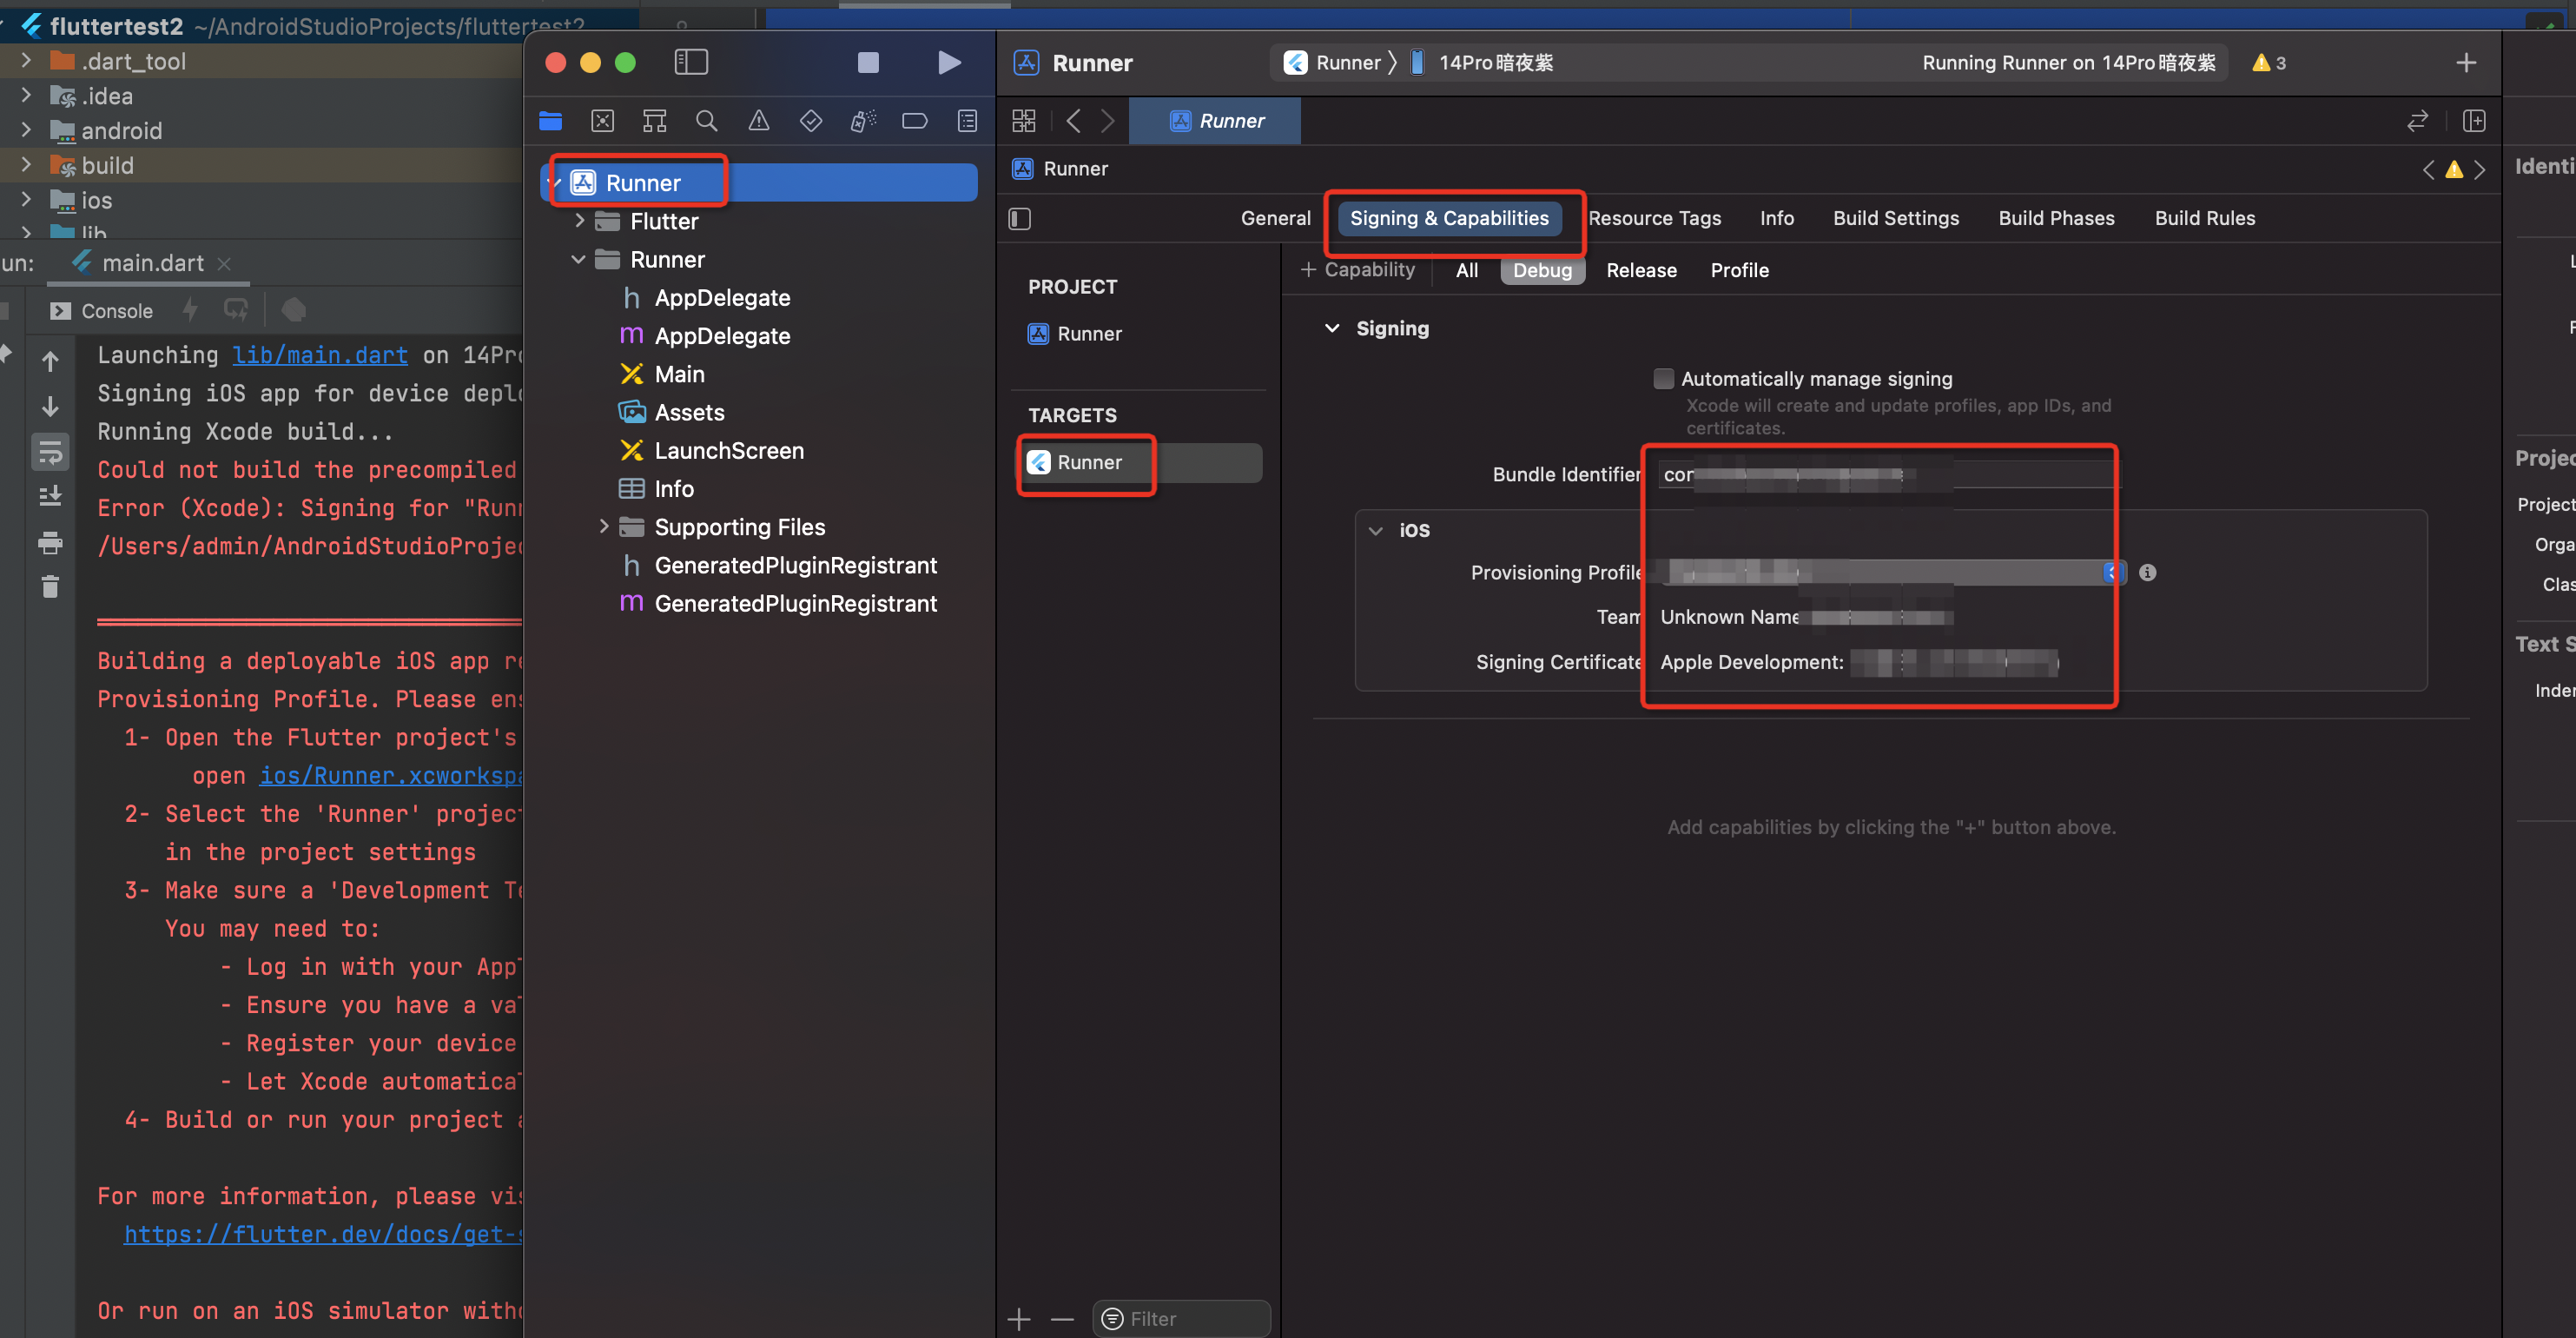This screenshot has width=2576, height=1338.
Task: Expand android folder in Android Studio
Action: click(26, 130)
